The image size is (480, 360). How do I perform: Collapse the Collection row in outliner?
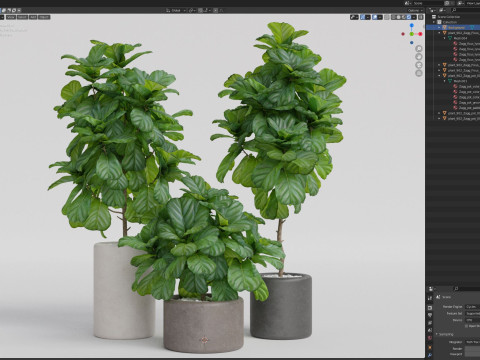[x=434, y=22]
